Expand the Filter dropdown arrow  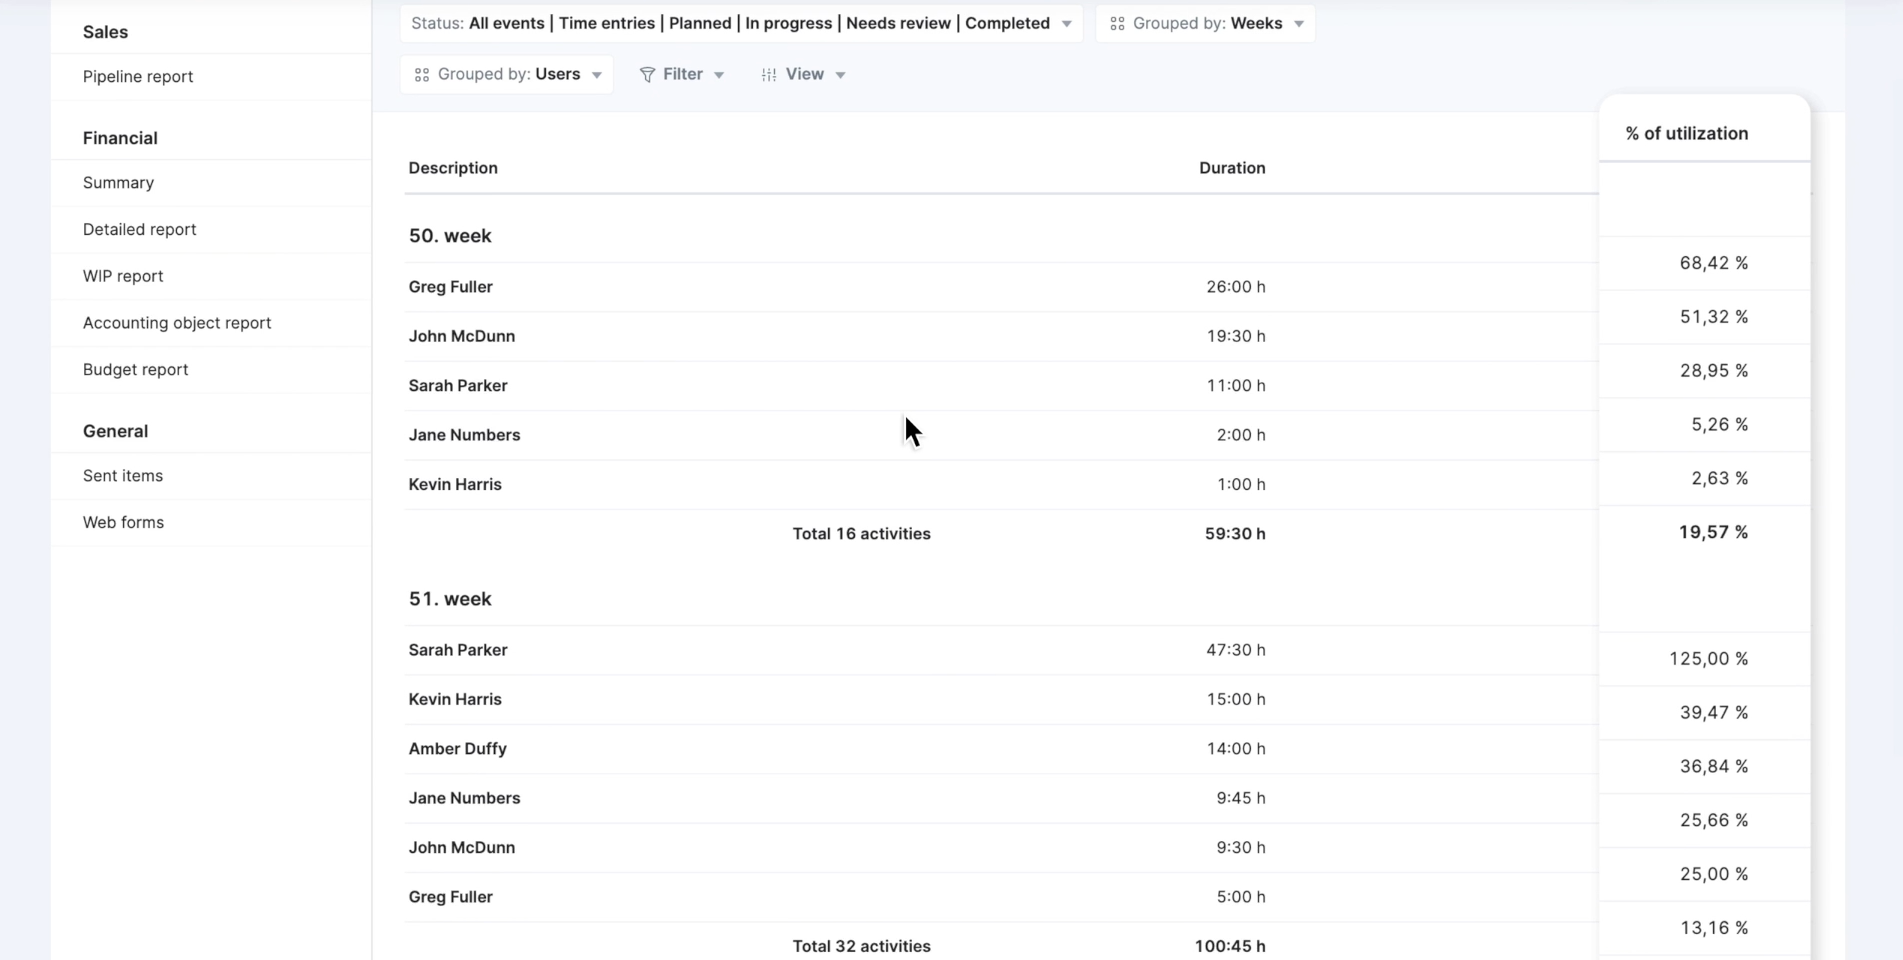click(719, 75)
